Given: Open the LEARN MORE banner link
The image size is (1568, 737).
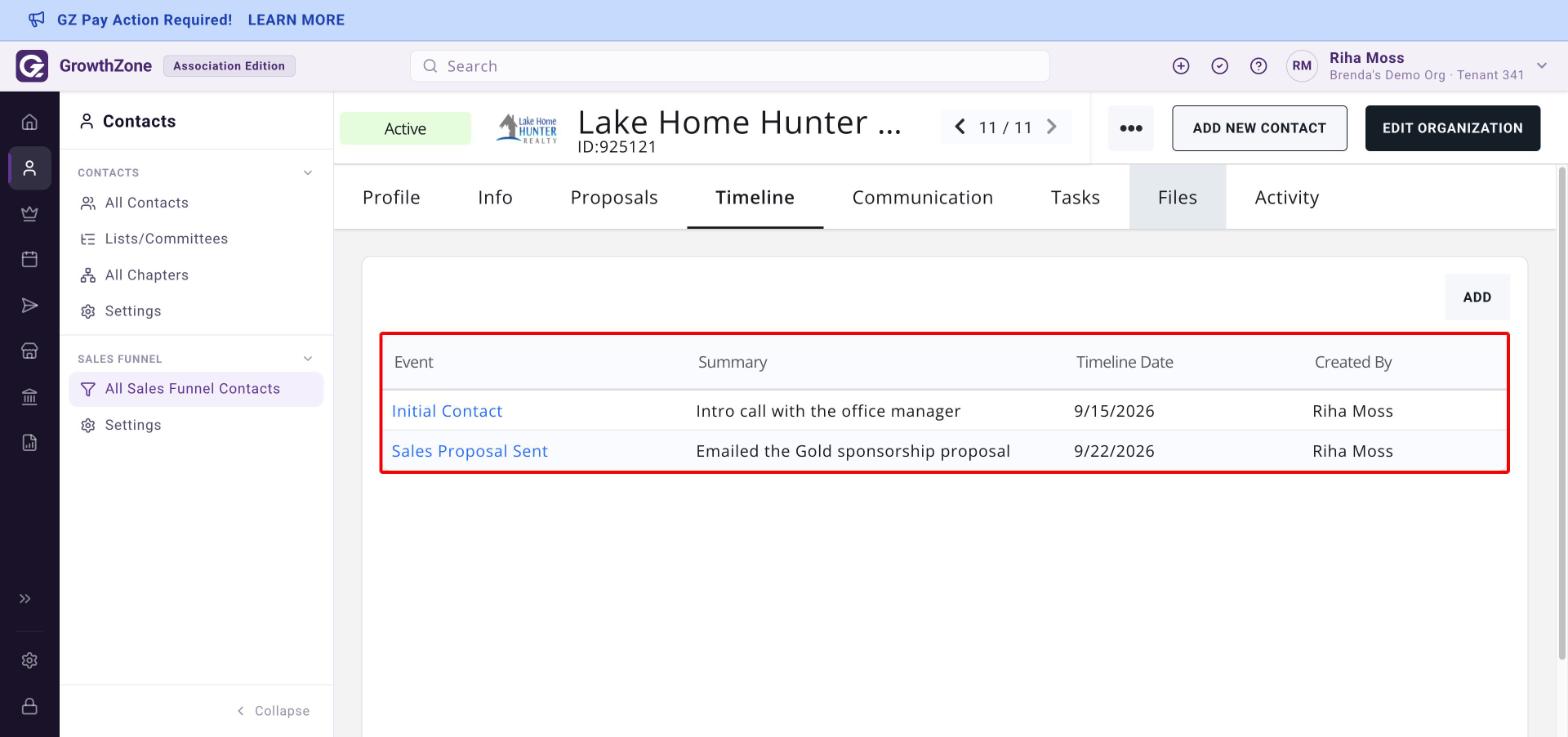Looking at the screenshot, I should 296,20.
